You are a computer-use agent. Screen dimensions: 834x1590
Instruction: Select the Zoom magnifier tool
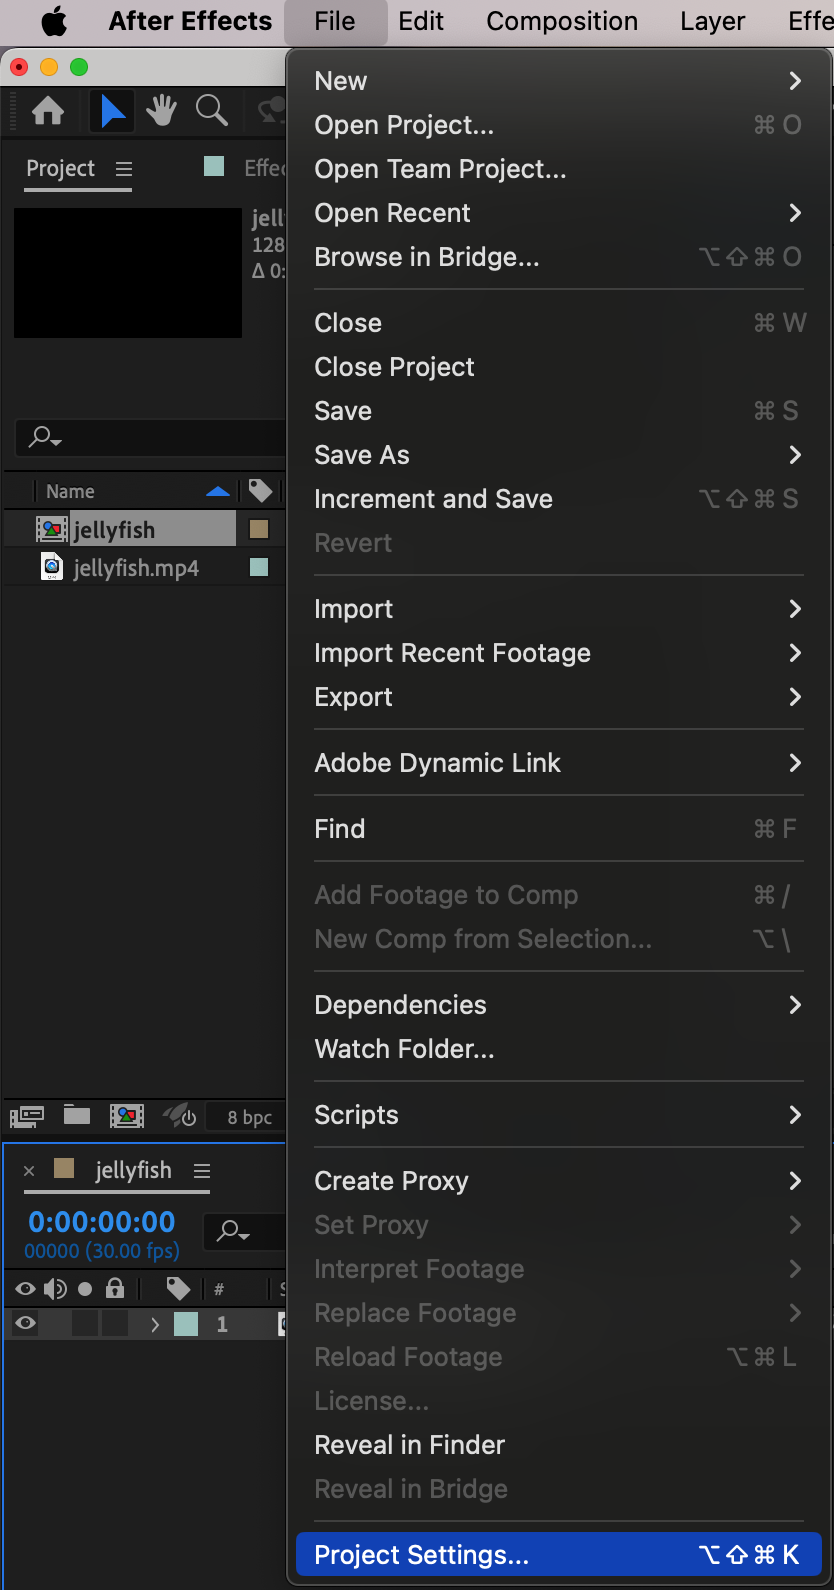211,111
